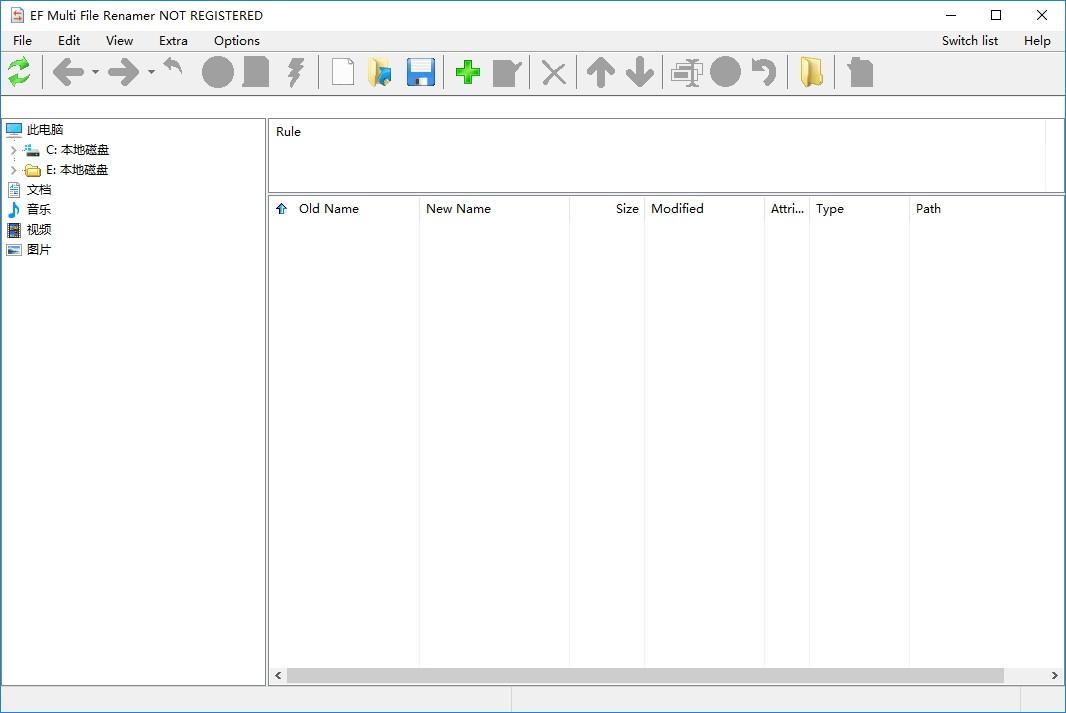Click the move down arrow icon
Screen dimensions: 1066x713
click(640, 72)
